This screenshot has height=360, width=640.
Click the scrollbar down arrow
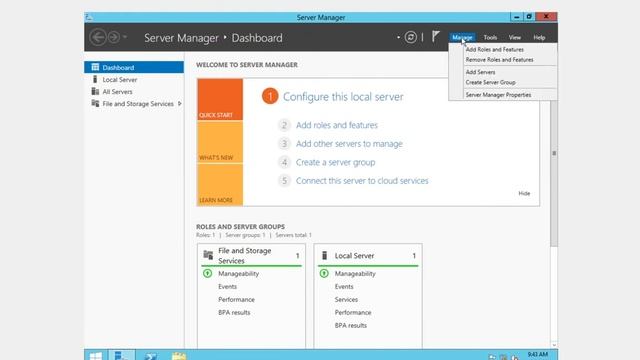click(x=554, y=345)
